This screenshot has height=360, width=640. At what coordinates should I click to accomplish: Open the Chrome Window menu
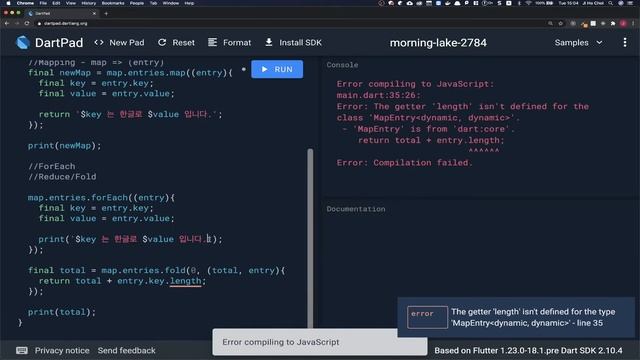point(171,3)
